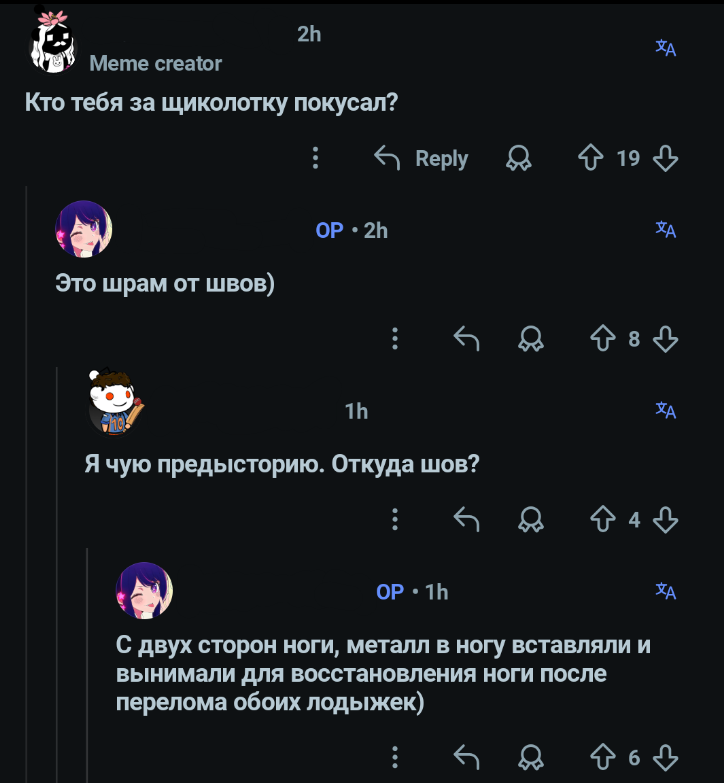Viewport: 724px width, 783px height.
Task: Give award to Meme creator's comment
Action: tap(519, 158)
